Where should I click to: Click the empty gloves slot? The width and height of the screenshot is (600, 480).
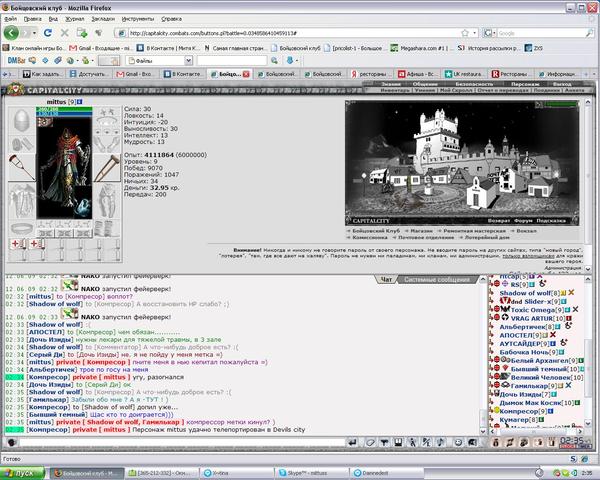107,144
